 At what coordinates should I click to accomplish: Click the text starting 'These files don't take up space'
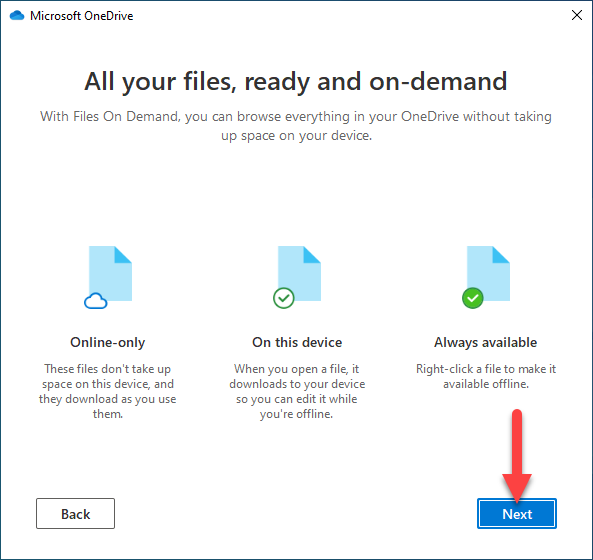pos(108,391)
